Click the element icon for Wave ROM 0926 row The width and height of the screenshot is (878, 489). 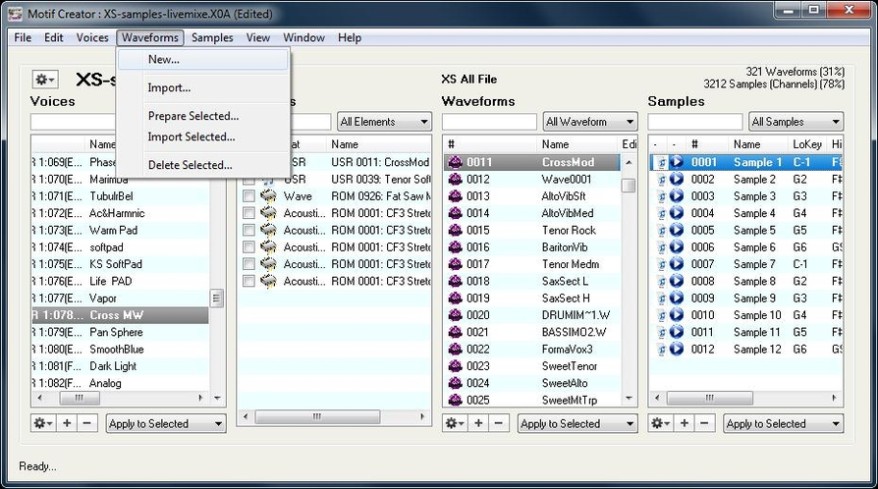point(268,196)
